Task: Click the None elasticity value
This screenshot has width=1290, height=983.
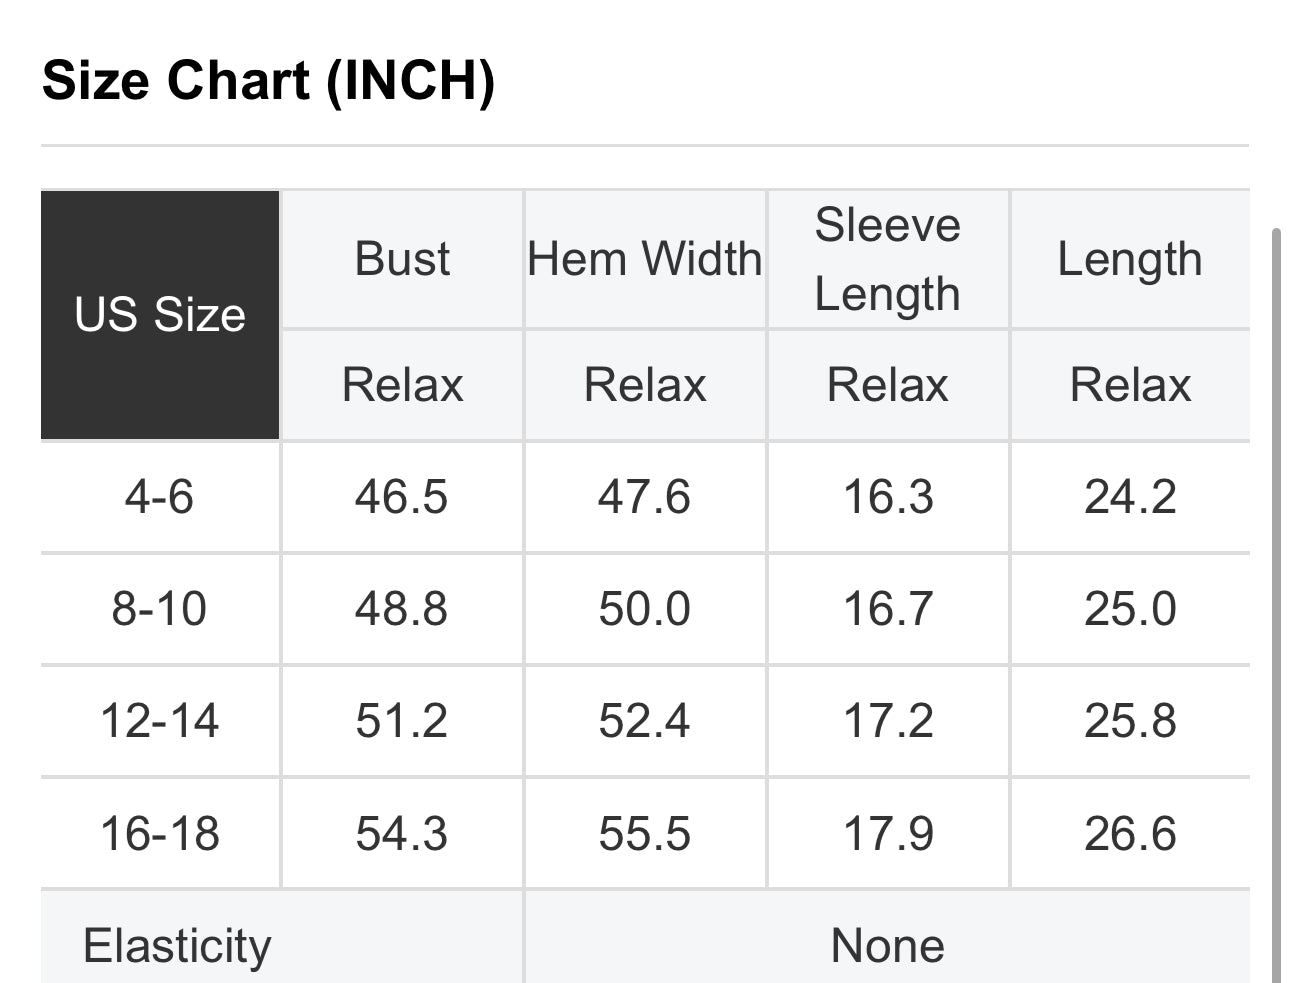Action: [888, 945]
